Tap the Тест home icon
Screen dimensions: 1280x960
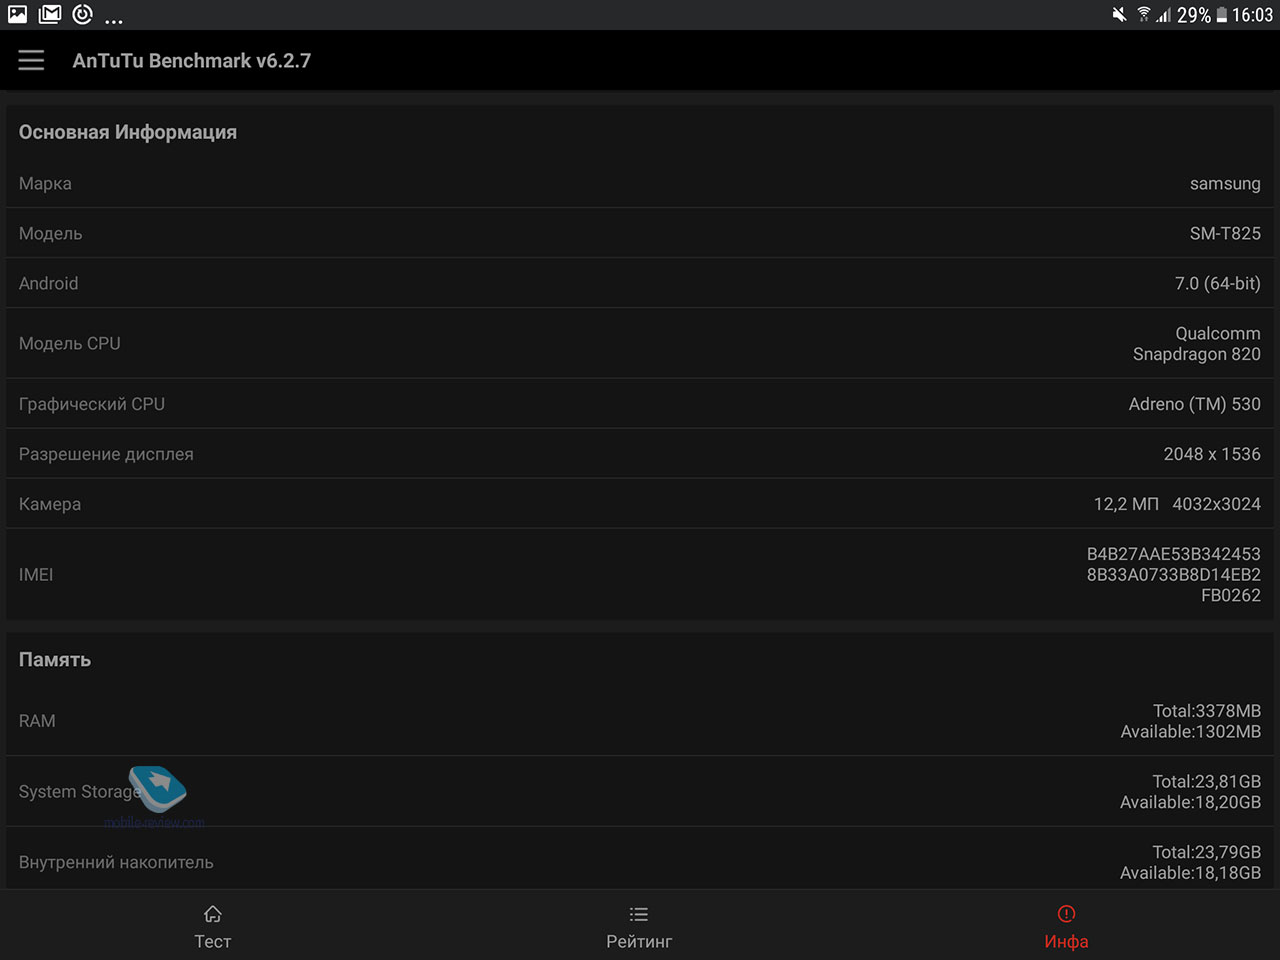pos(212,914)
